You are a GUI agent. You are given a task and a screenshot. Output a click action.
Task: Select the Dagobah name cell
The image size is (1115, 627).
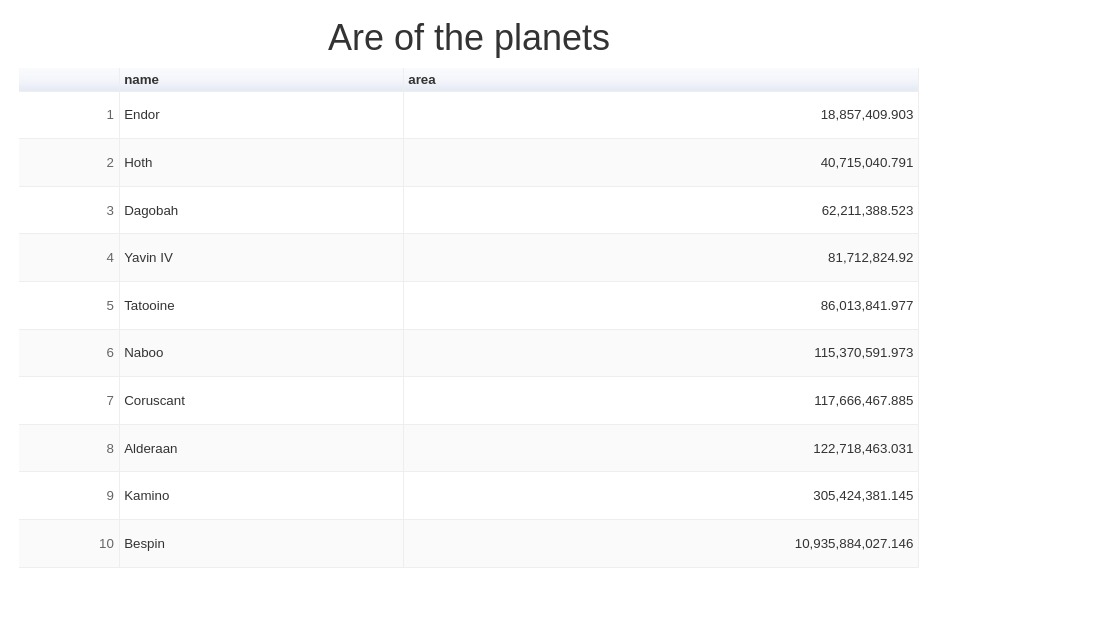coord(261,210)
